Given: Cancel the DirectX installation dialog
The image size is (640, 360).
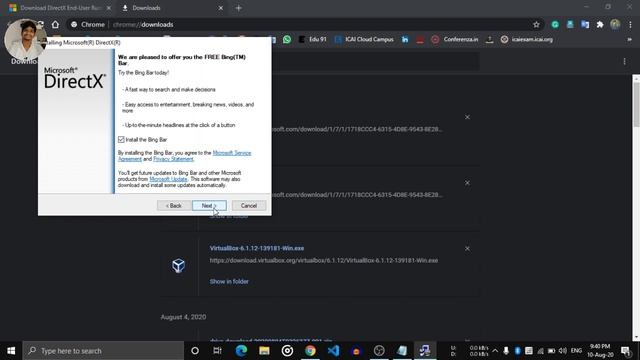Looking at the screenshot, I should [249, 205].
